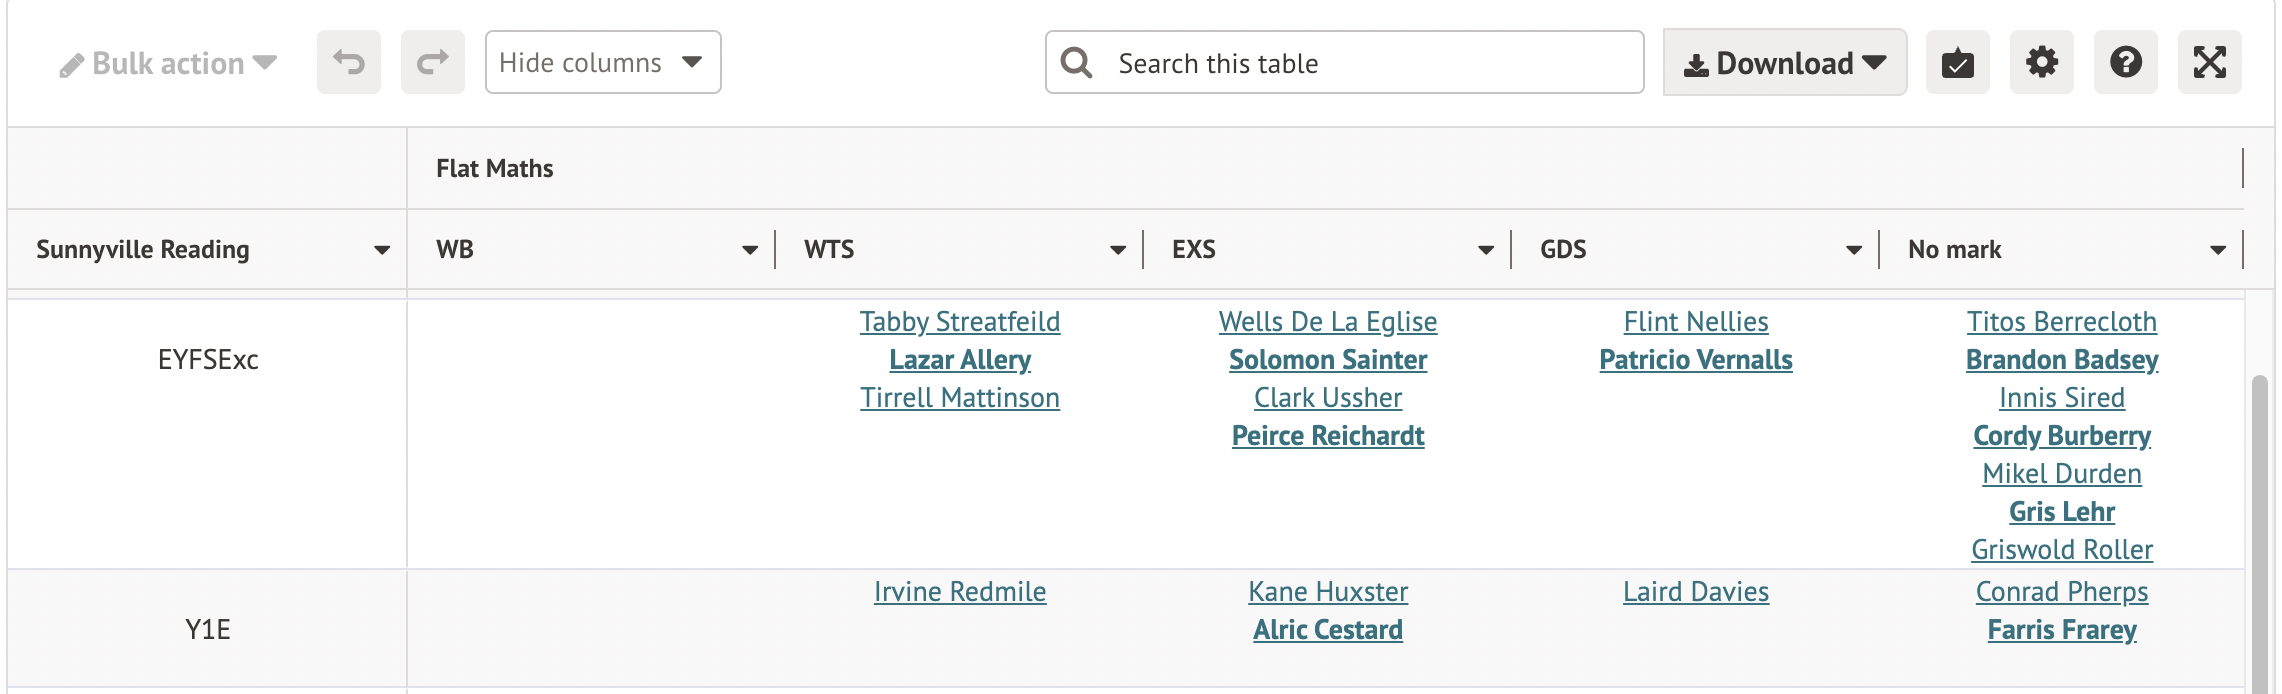Open settings with the gear icon
The width and height of the screenshot is (2282, 694).
[2041, 63]
